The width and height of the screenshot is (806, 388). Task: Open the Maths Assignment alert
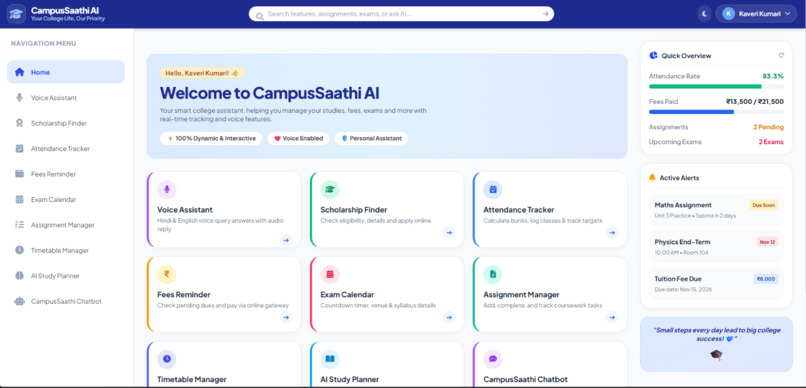coord(716,210)
